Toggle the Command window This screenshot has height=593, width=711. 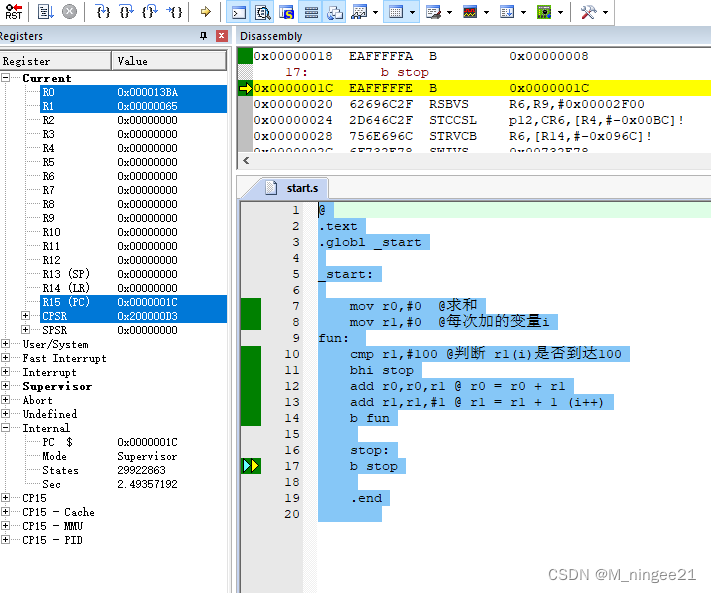pos(239,12)
